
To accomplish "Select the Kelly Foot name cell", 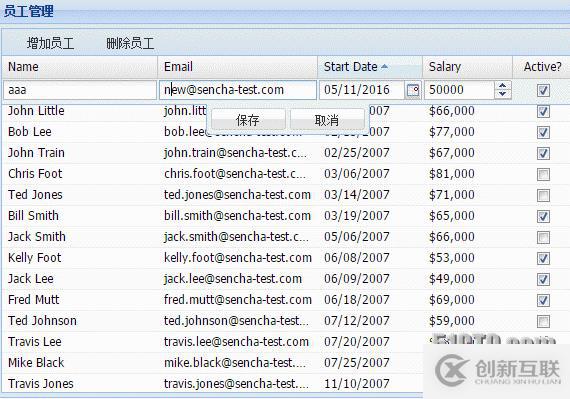I will coord(35,258).
